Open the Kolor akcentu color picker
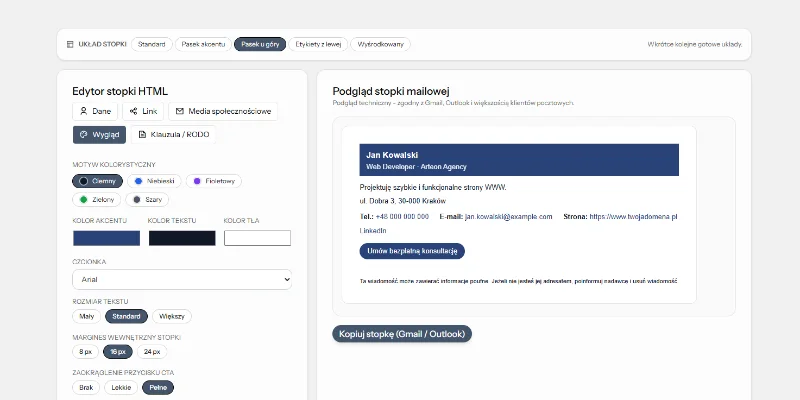The width and height of the screenshot is (800, 400). point(106,238)
